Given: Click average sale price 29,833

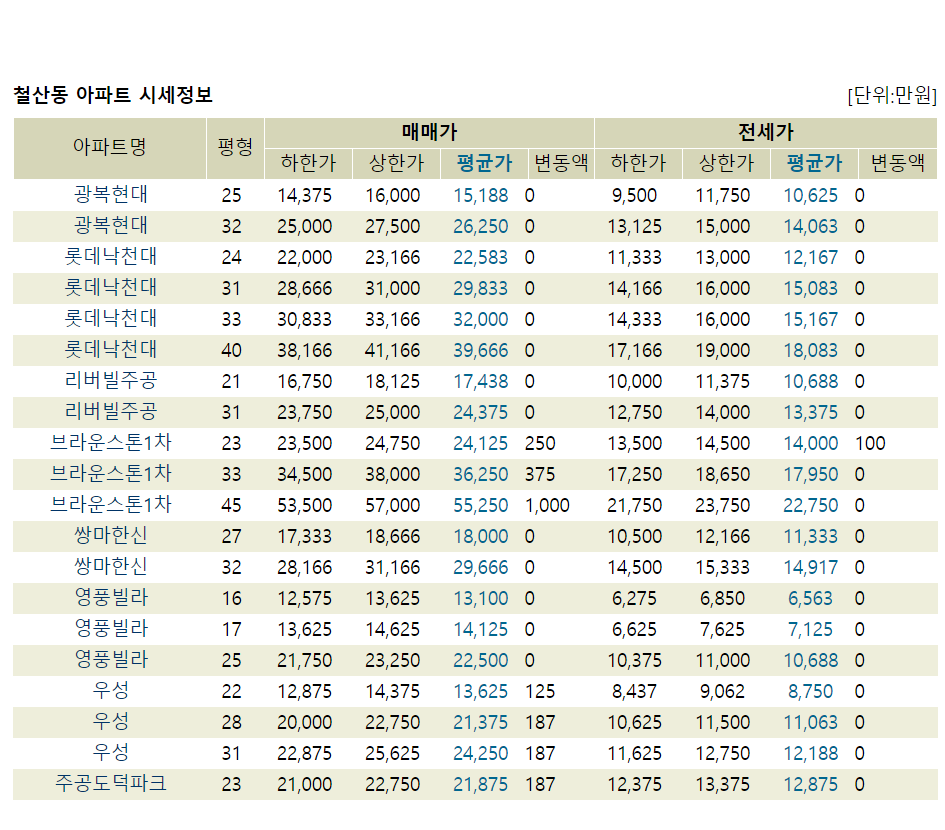Looking at the screenshot, I should click(x=480, y=289).
